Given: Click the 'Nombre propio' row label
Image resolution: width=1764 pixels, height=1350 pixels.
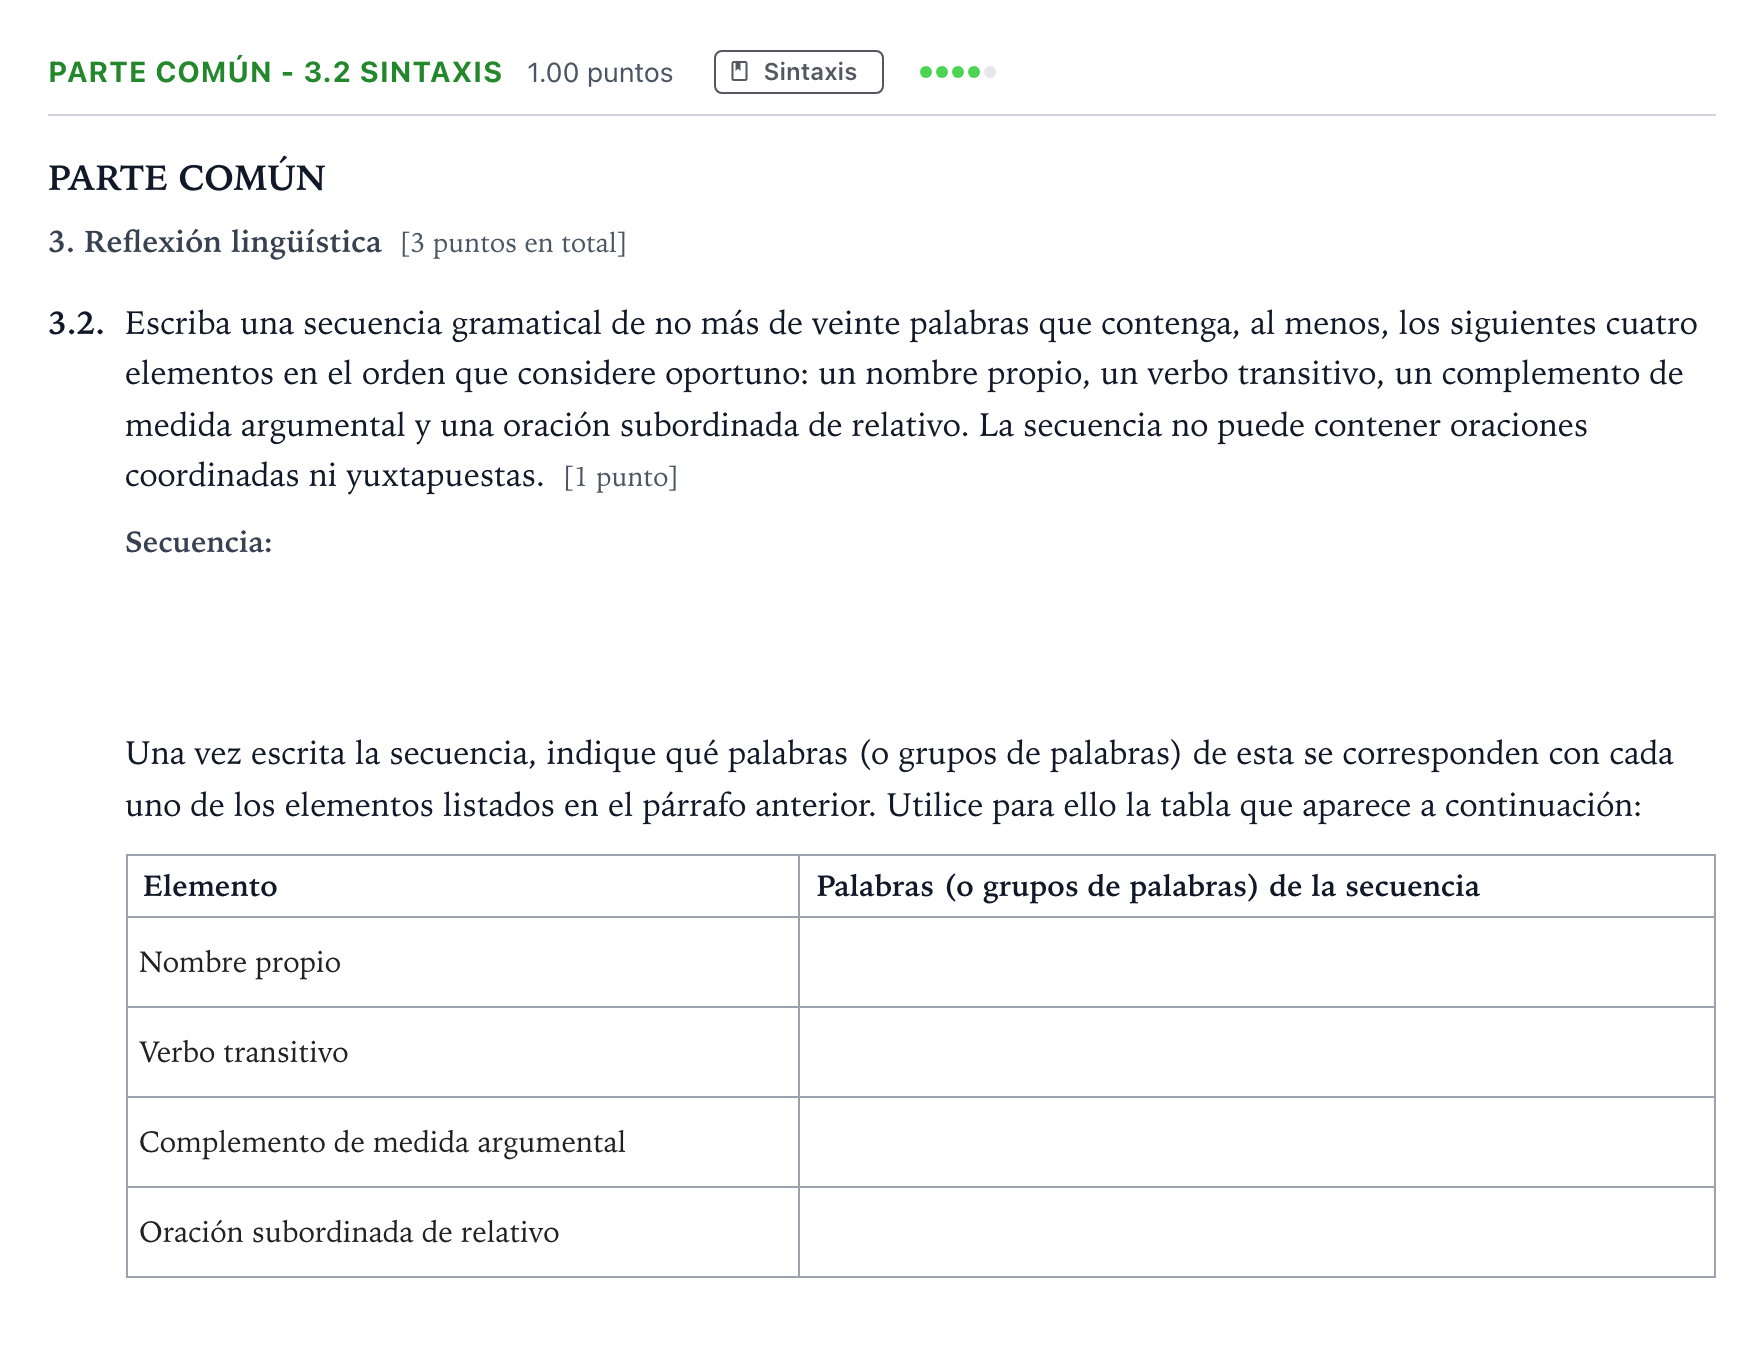Looking at the screenshot, I should 240,962.
